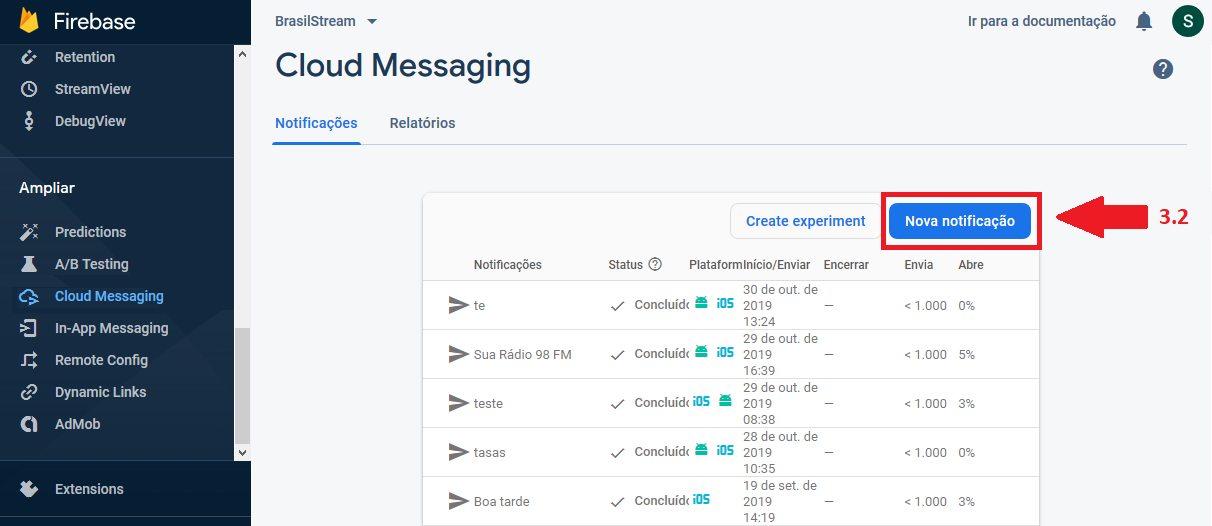This screenshot has width=1212, height=526.
Task: Click the Notificações column header
Action: [x=508, y=265]
